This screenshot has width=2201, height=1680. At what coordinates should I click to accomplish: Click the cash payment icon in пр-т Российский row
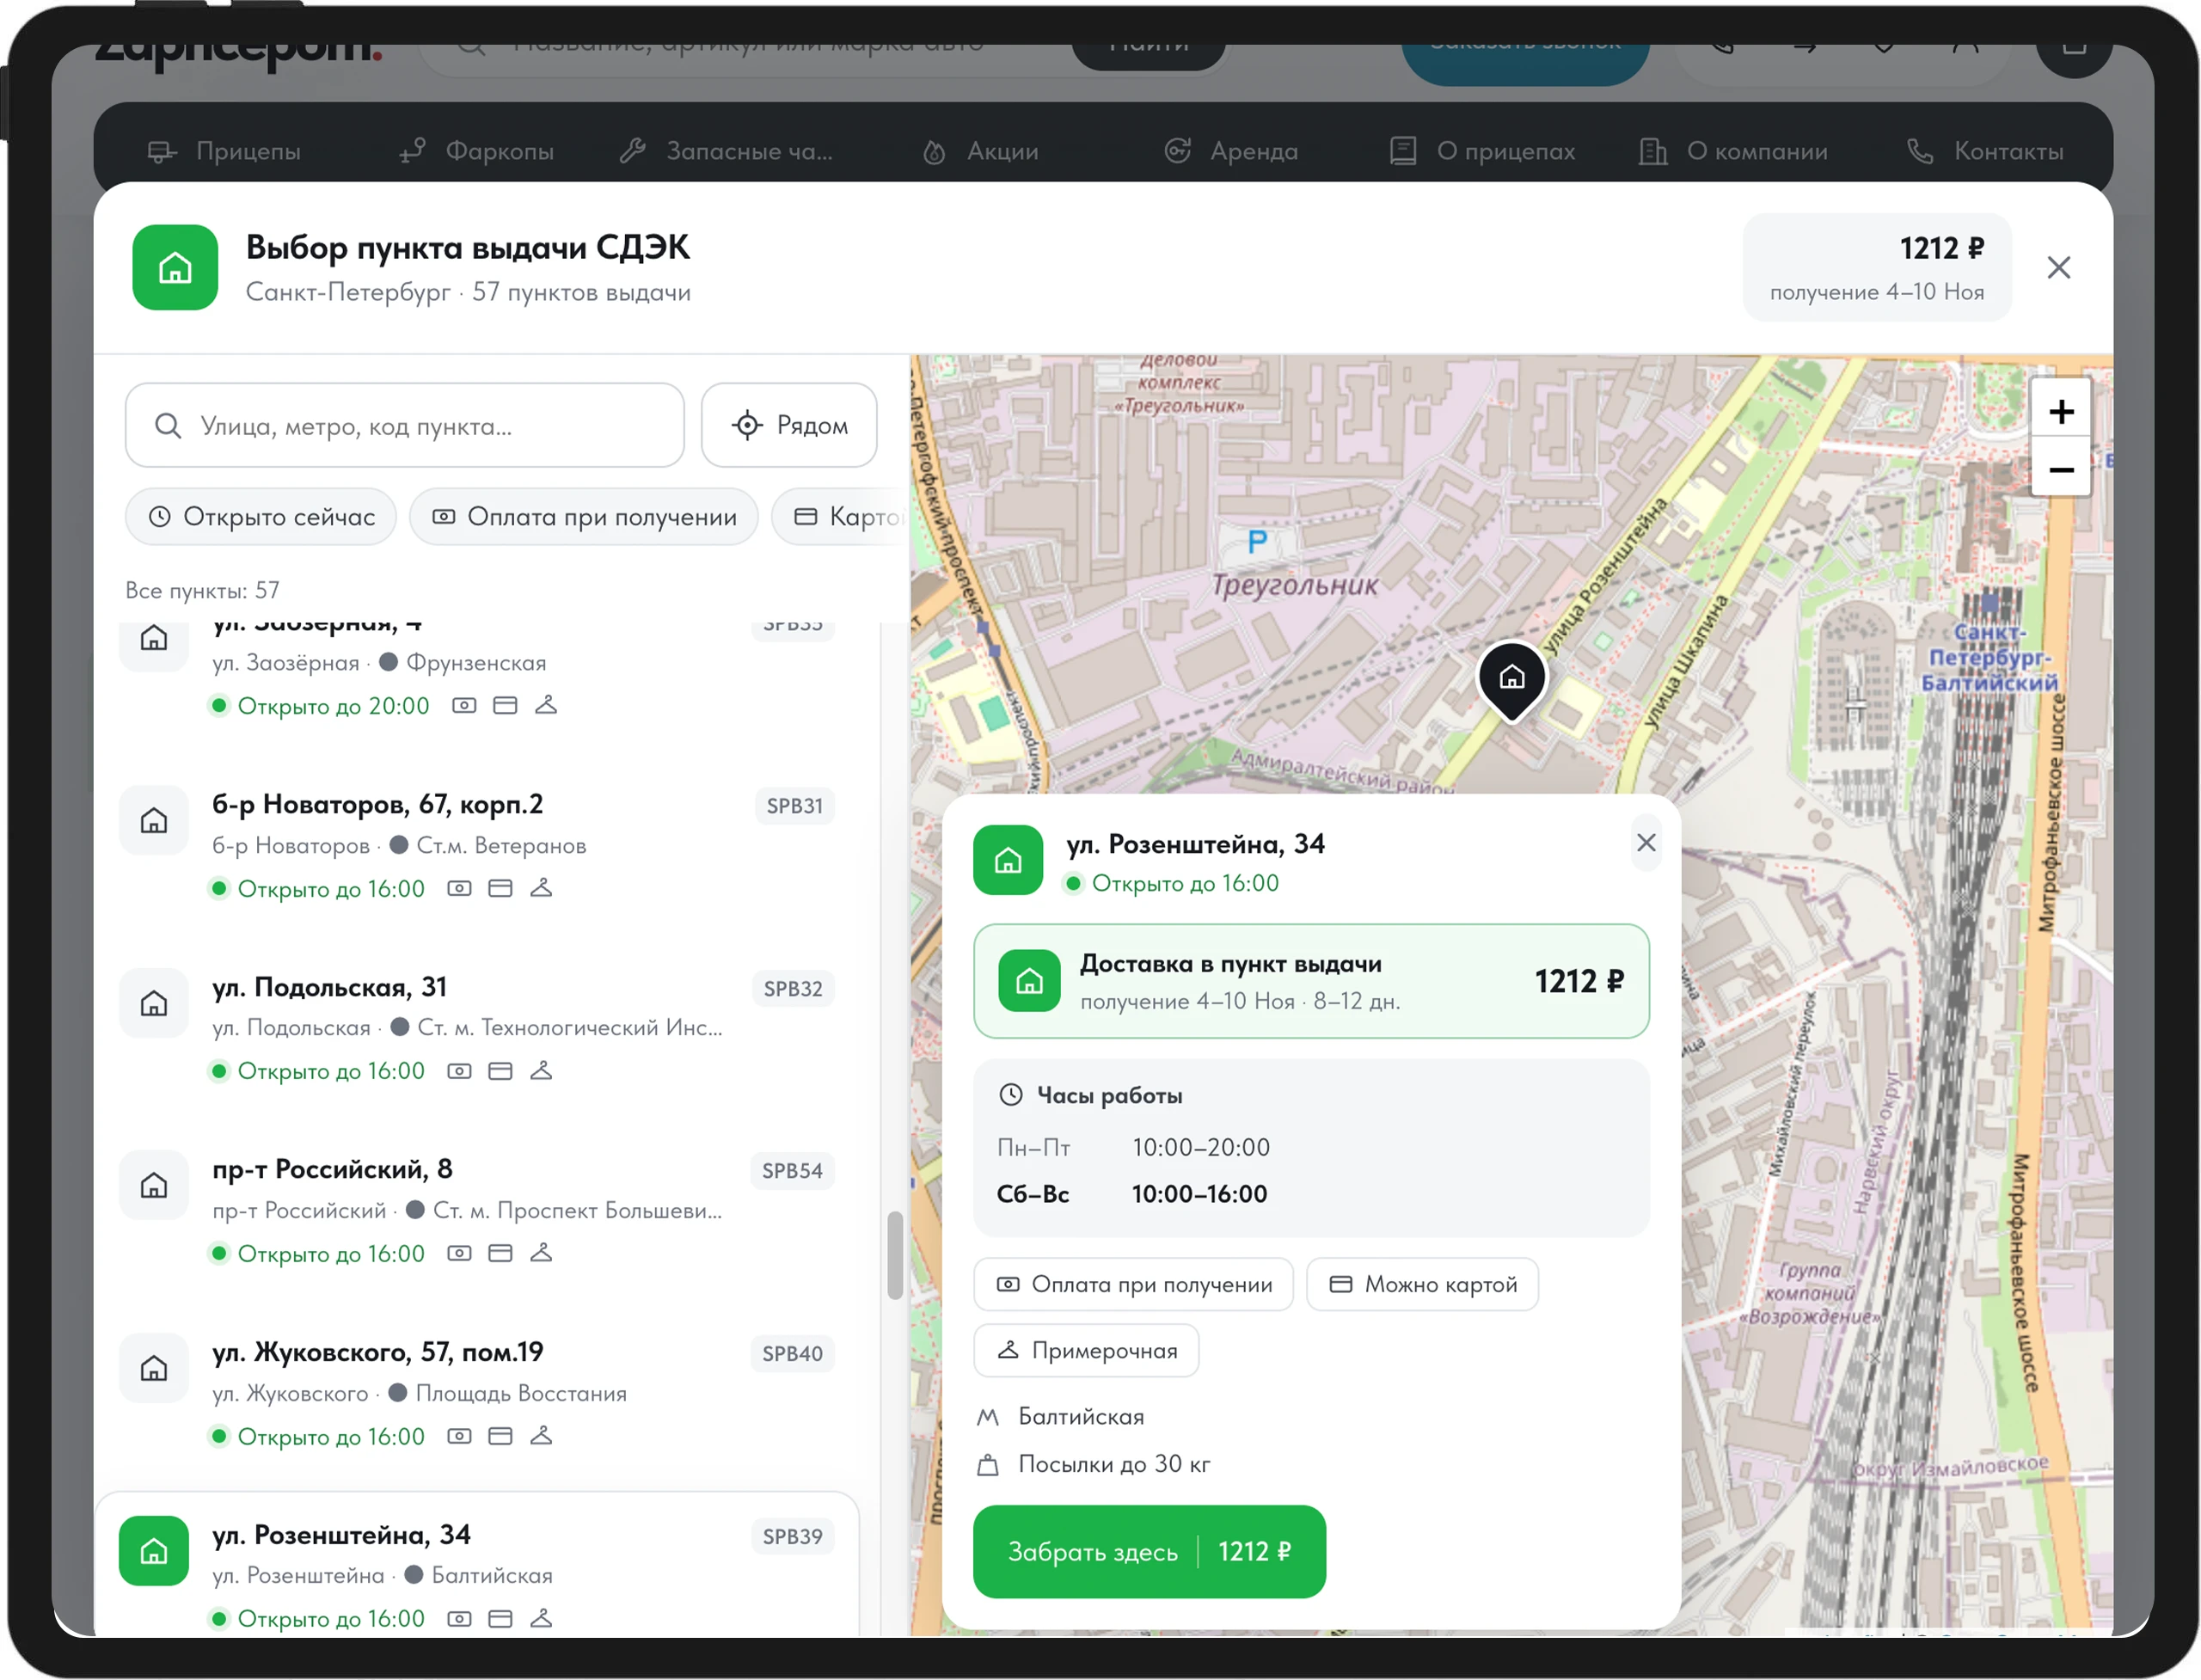click(x=459, y=1253)
